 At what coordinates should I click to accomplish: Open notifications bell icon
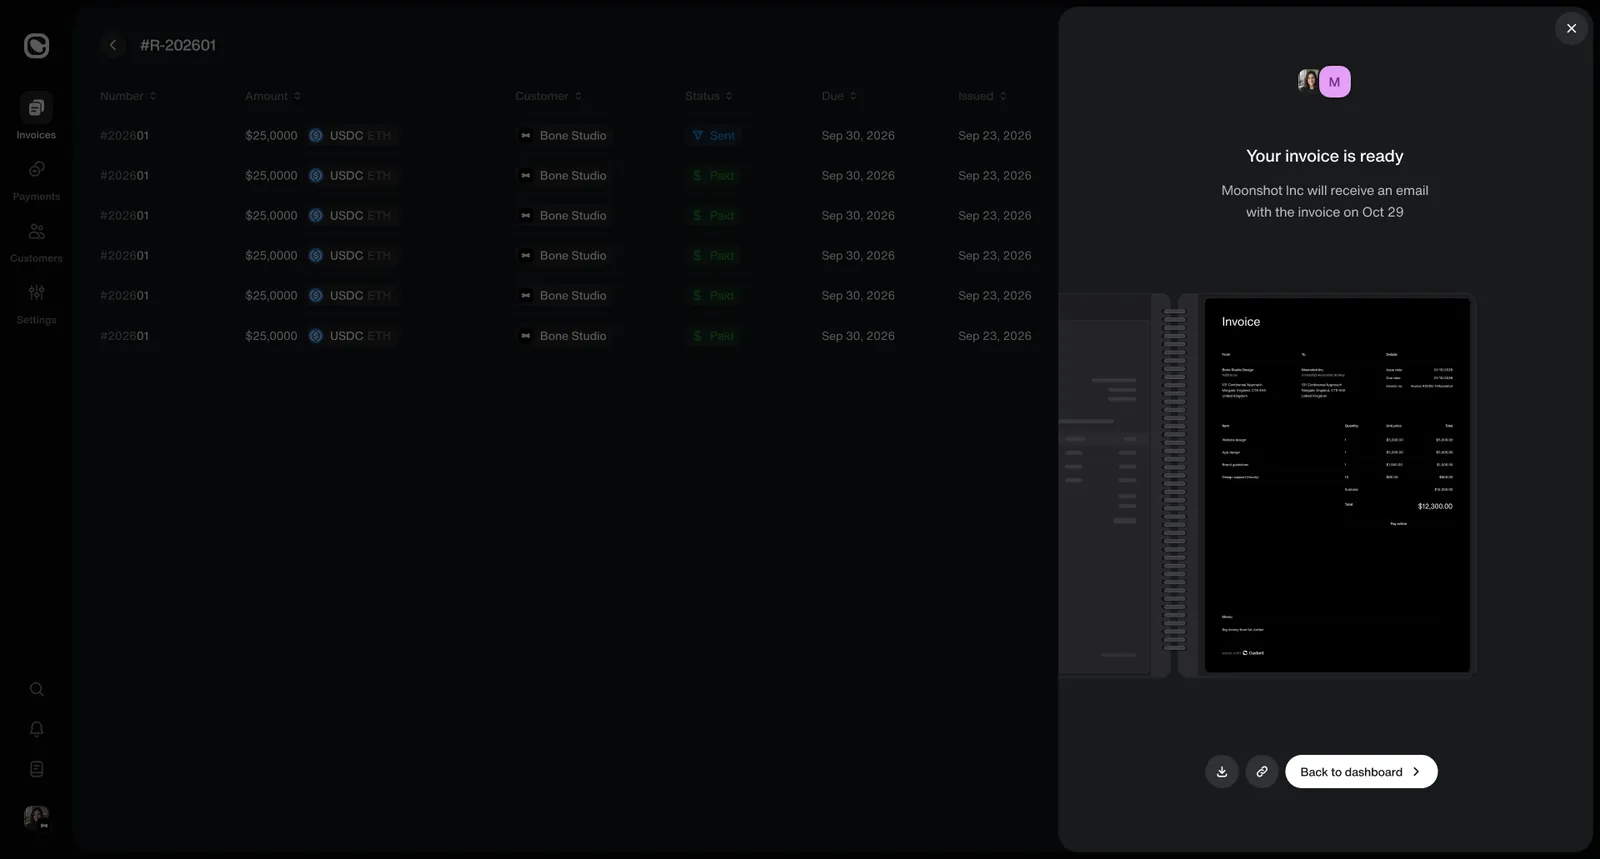click(x=37, y=729)
